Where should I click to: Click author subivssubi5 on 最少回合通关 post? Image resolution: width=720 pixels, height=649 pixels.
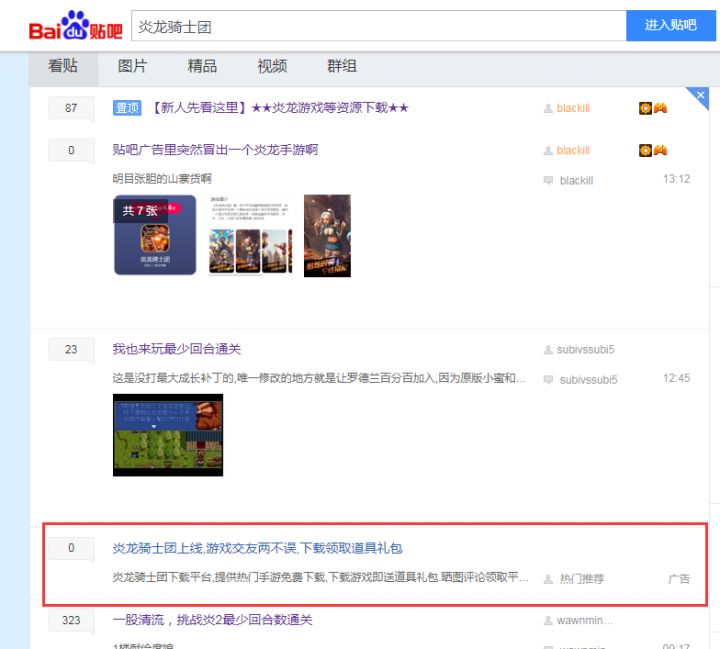pyautogui.click(x=585, y=350)
